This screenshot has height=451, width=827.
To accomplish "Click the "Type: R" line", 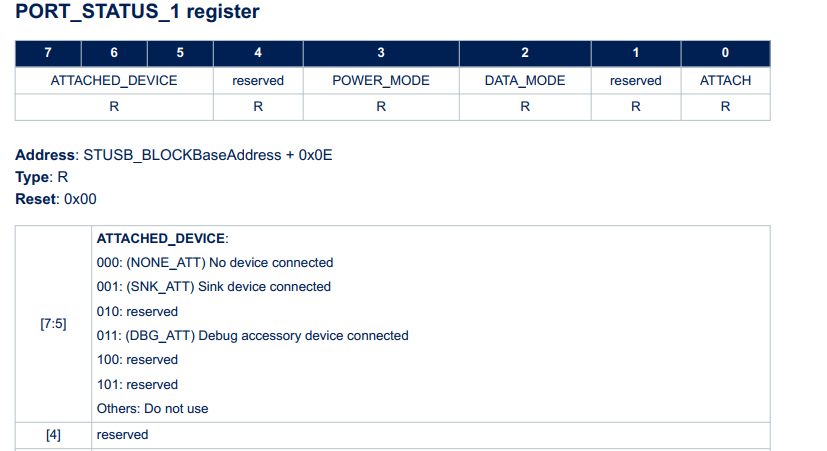I will tap(42, 177).
